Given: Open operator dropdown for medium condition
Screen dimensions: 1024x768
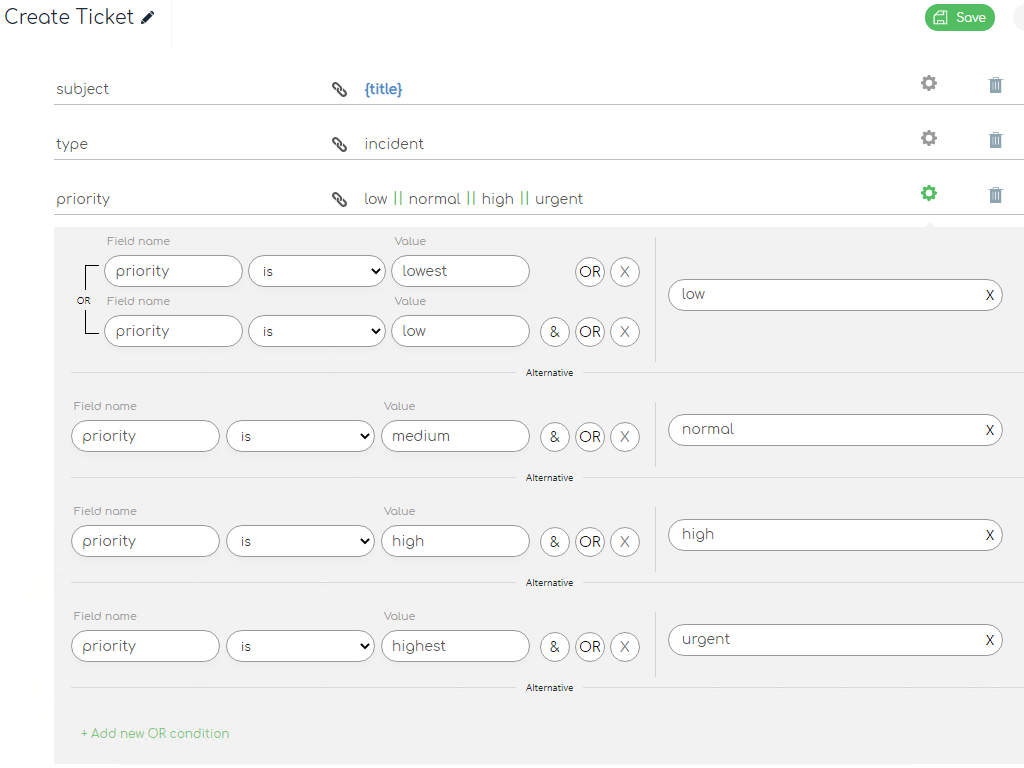Looking at the screenshot, I should pyautogui.click(x=300, y=436).
